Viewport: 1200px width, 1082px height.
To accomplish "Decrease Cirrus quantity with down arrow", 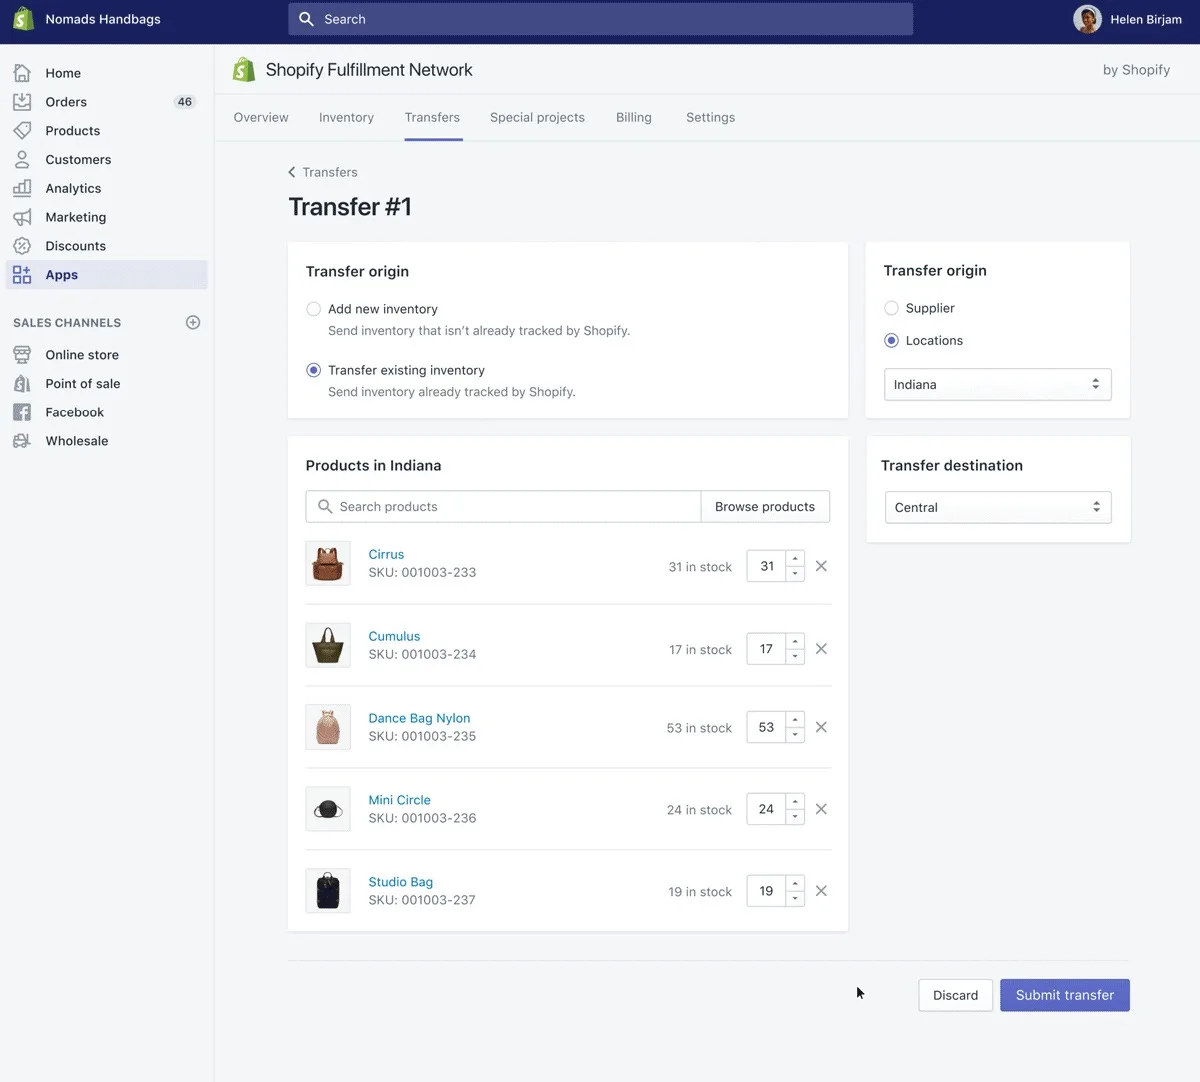I will (795, 574).
